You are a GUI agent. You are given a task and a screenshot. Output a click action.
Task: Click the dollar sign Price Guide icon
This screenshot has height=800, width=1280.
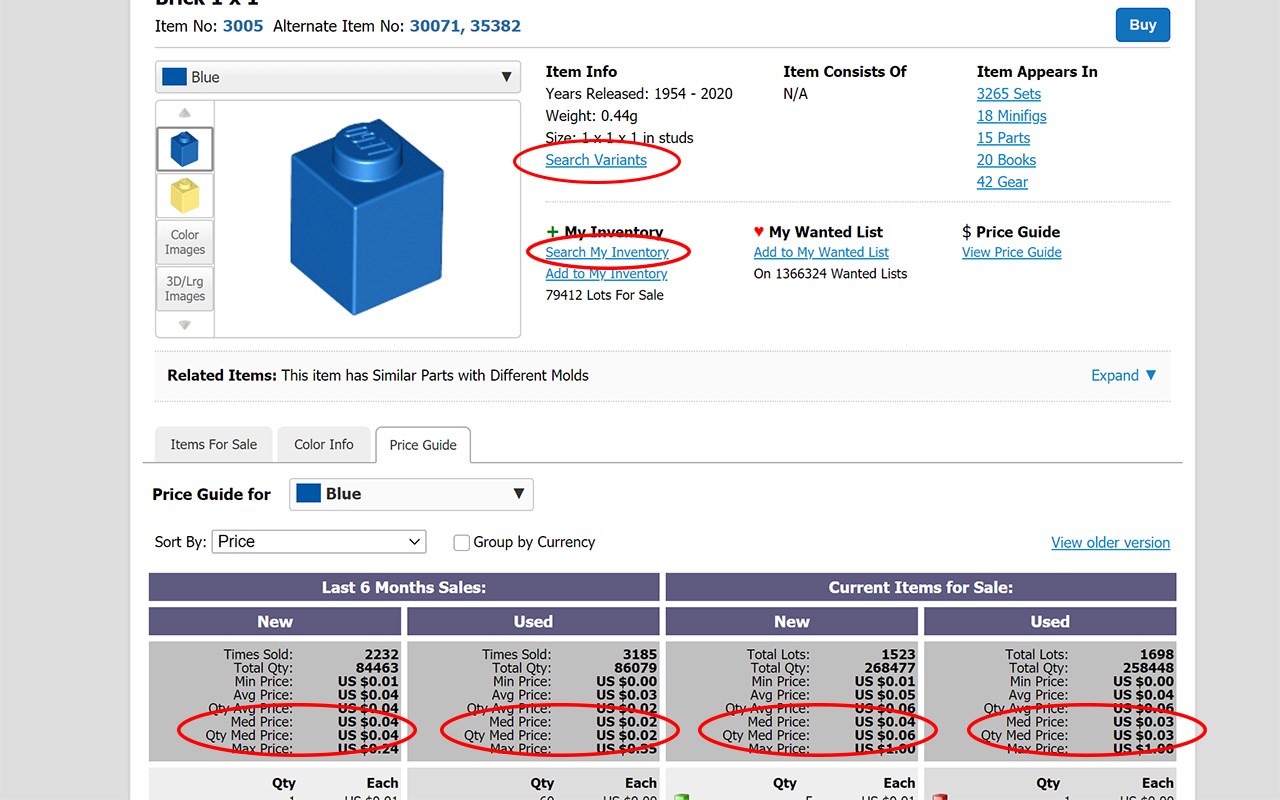coord(966,232)
